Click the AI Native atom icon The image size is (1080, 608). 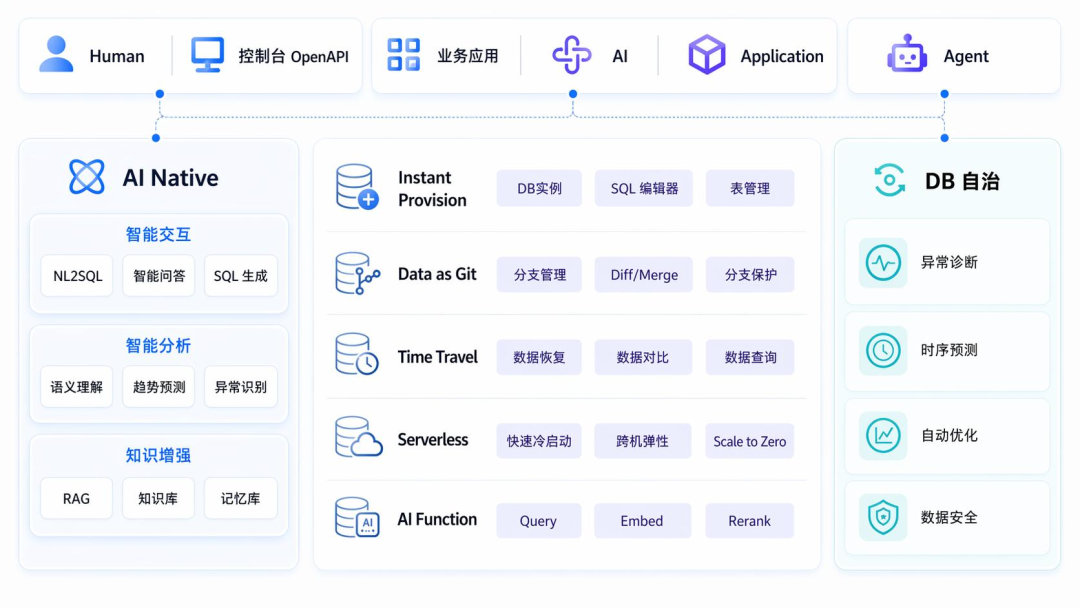(x=87, y=177)
